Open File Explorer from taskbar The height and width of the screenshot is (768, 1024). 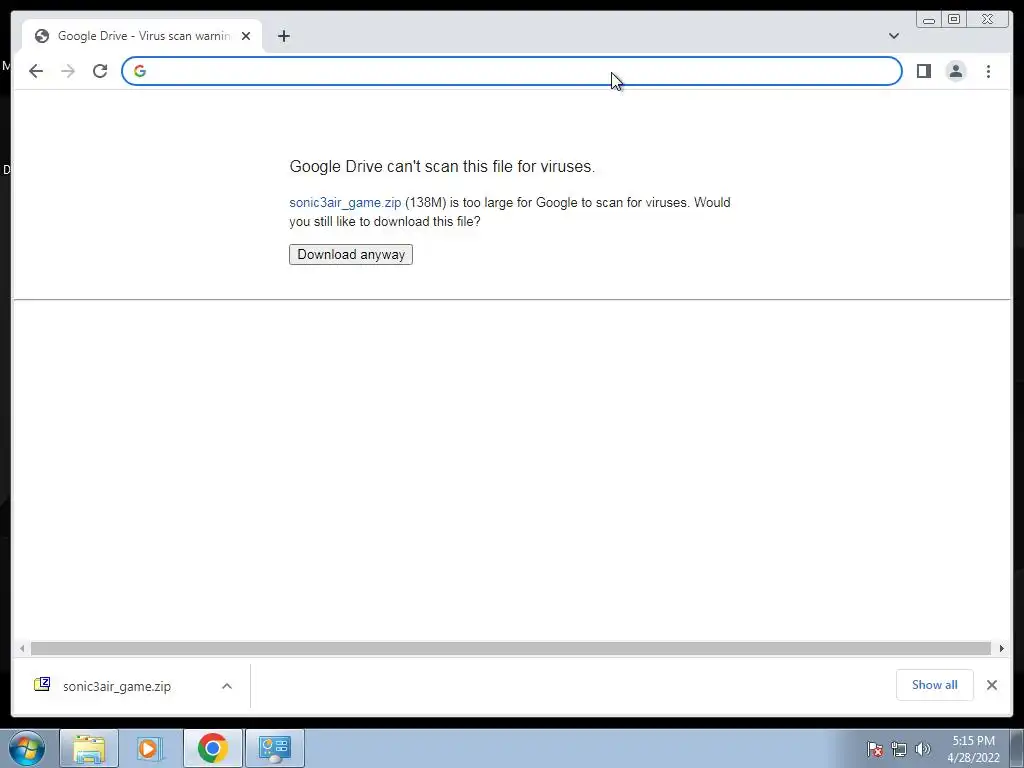point(89,748)
